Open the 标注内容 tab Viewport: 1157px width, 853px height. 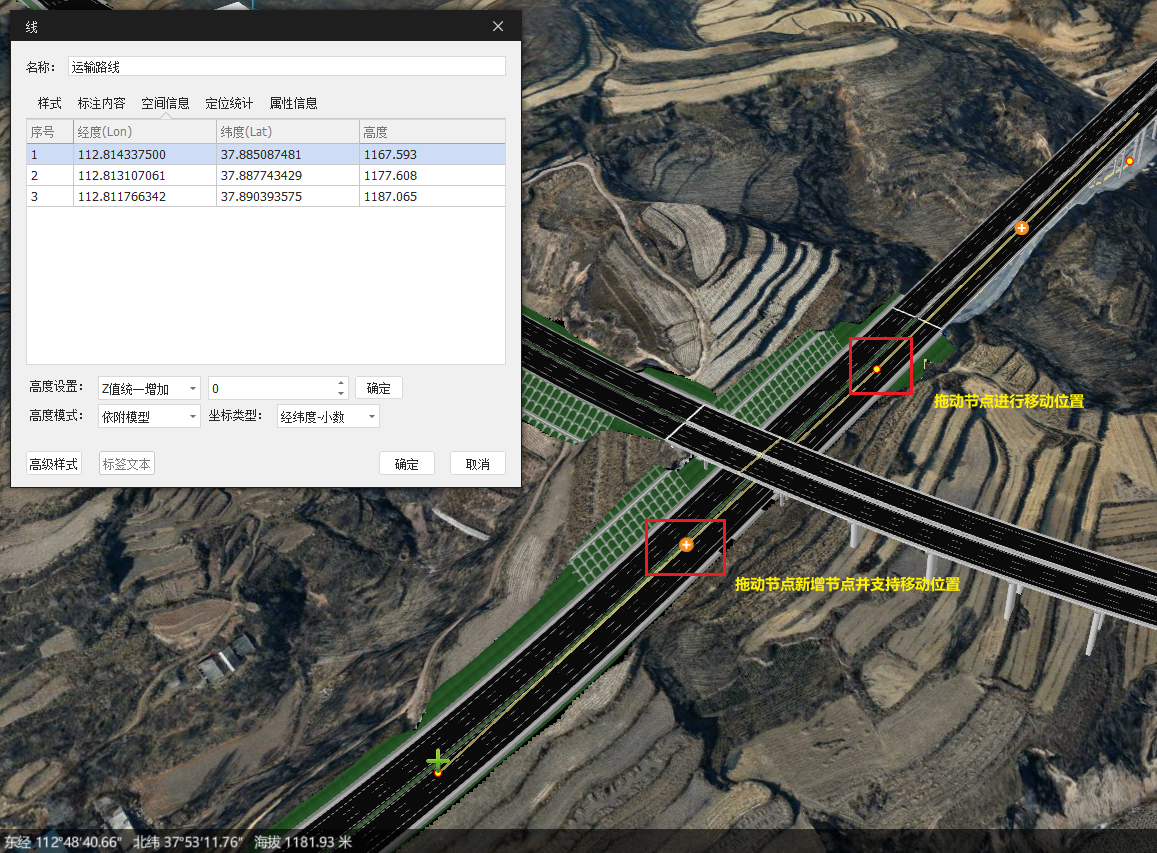(x=101, y=103)
